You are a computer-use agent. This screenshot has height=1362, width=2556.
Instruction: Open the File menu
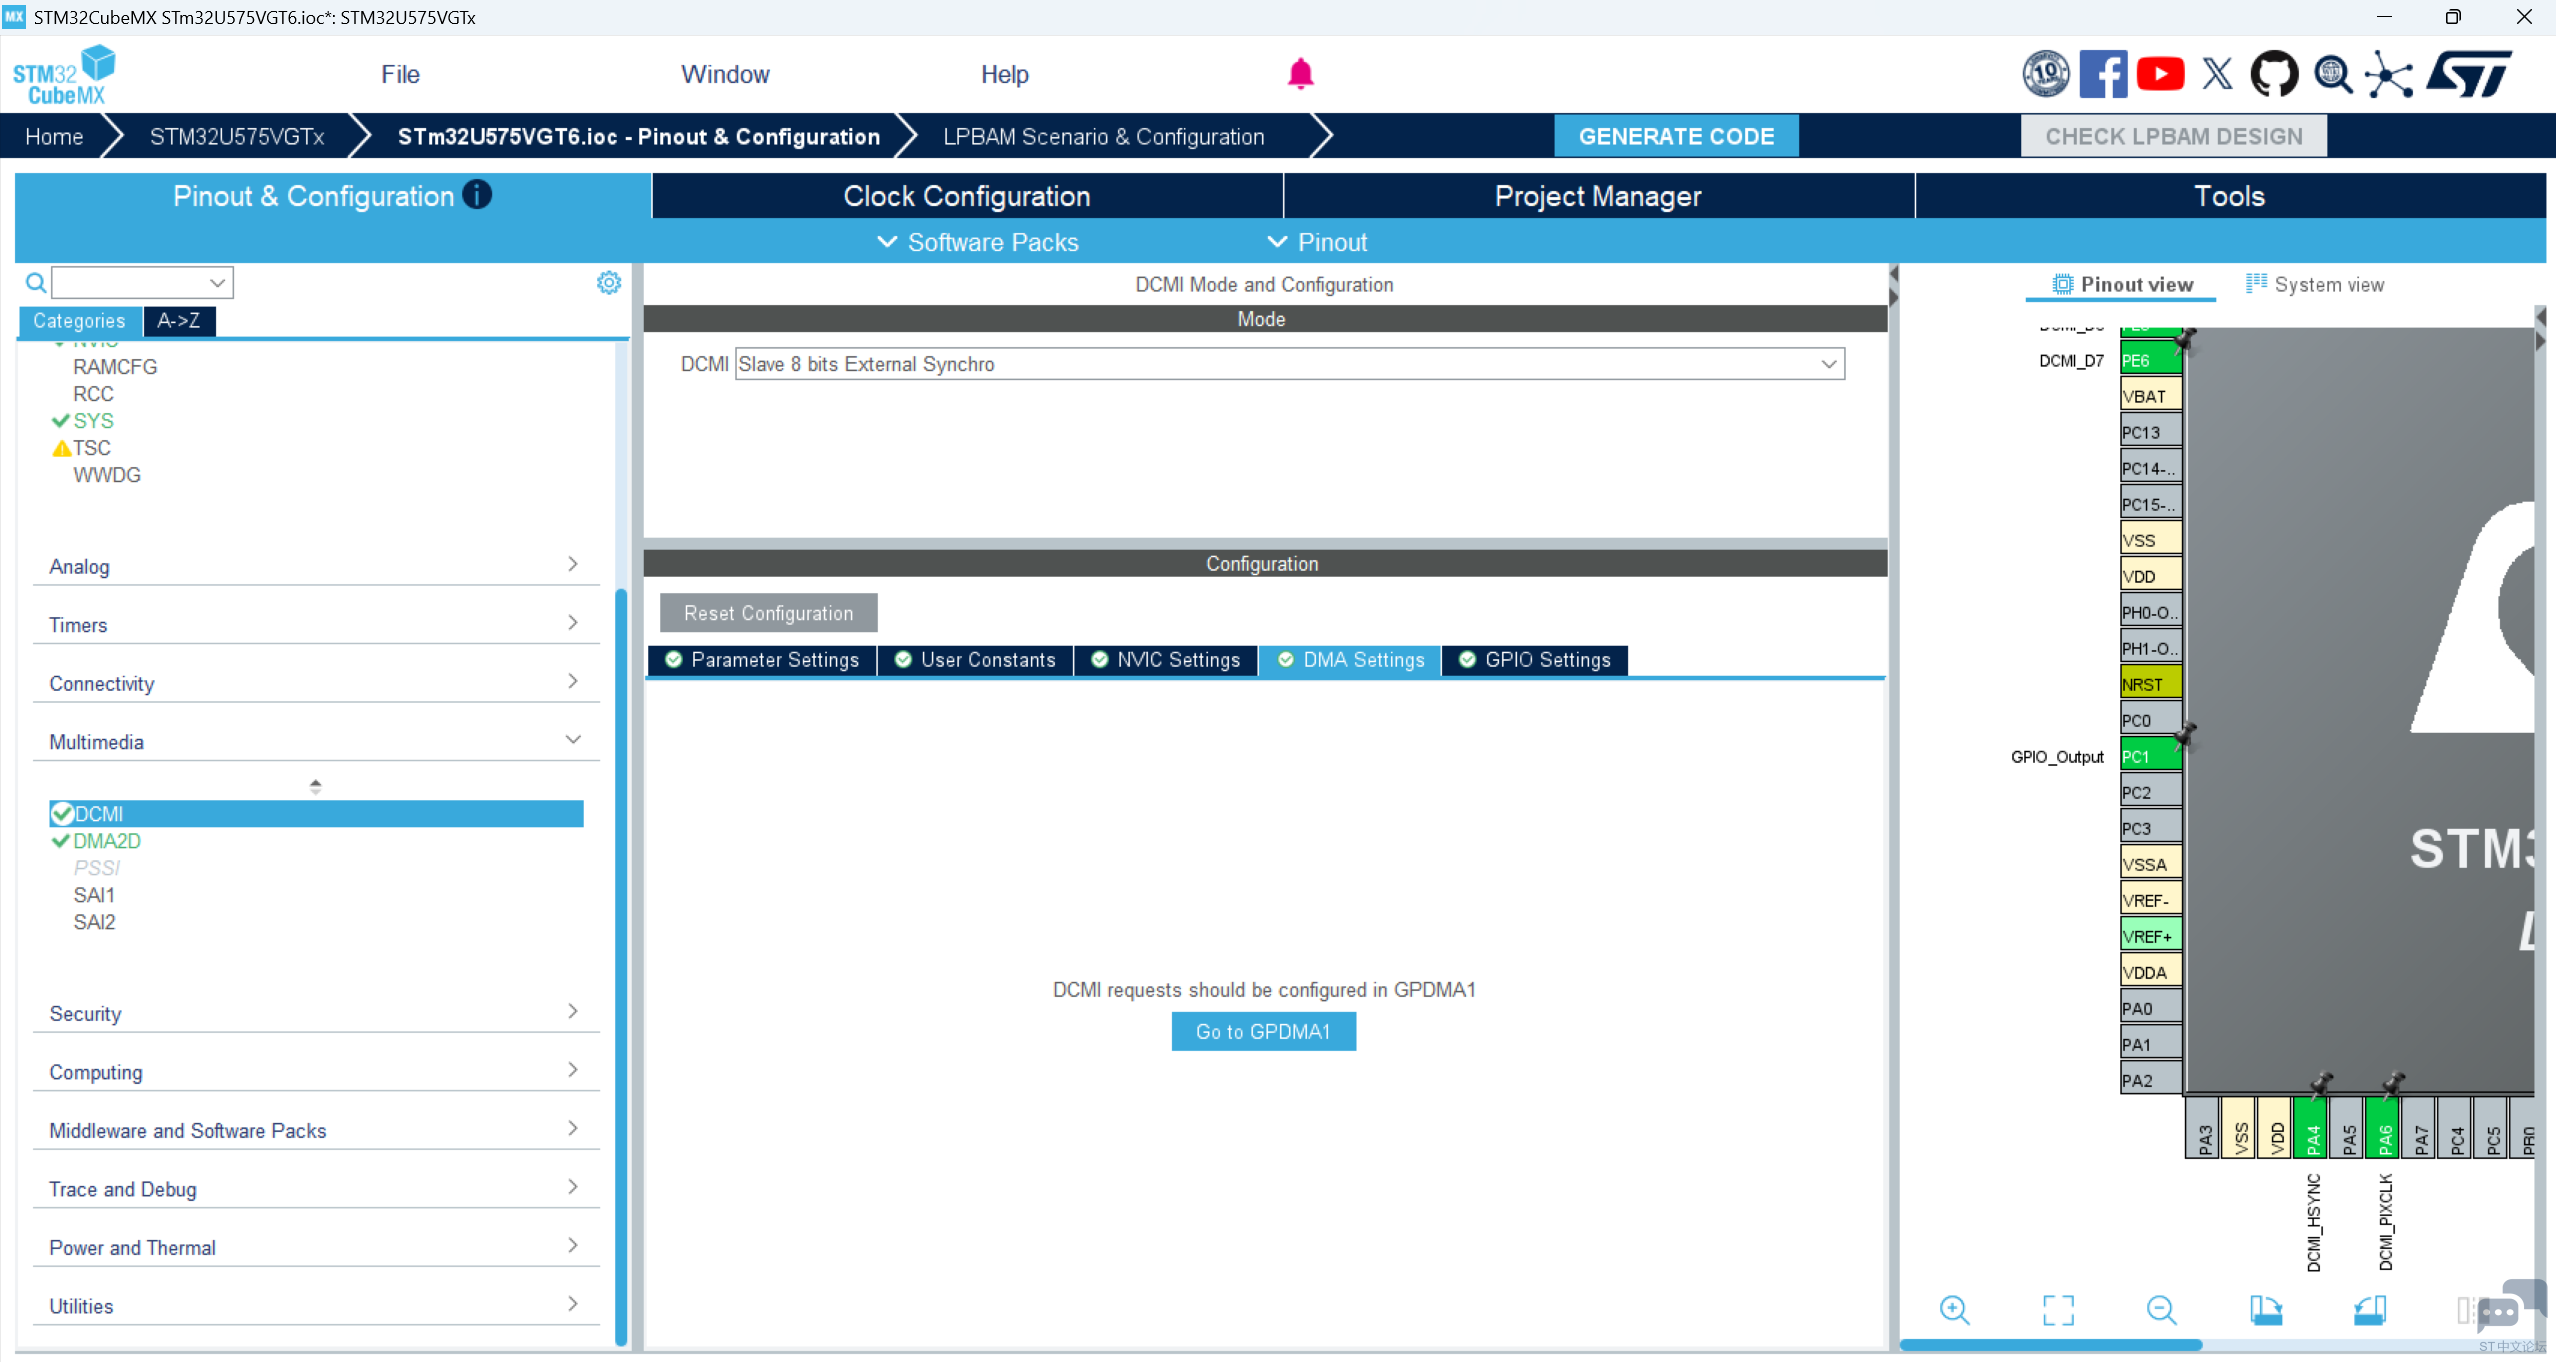point(400,74)
